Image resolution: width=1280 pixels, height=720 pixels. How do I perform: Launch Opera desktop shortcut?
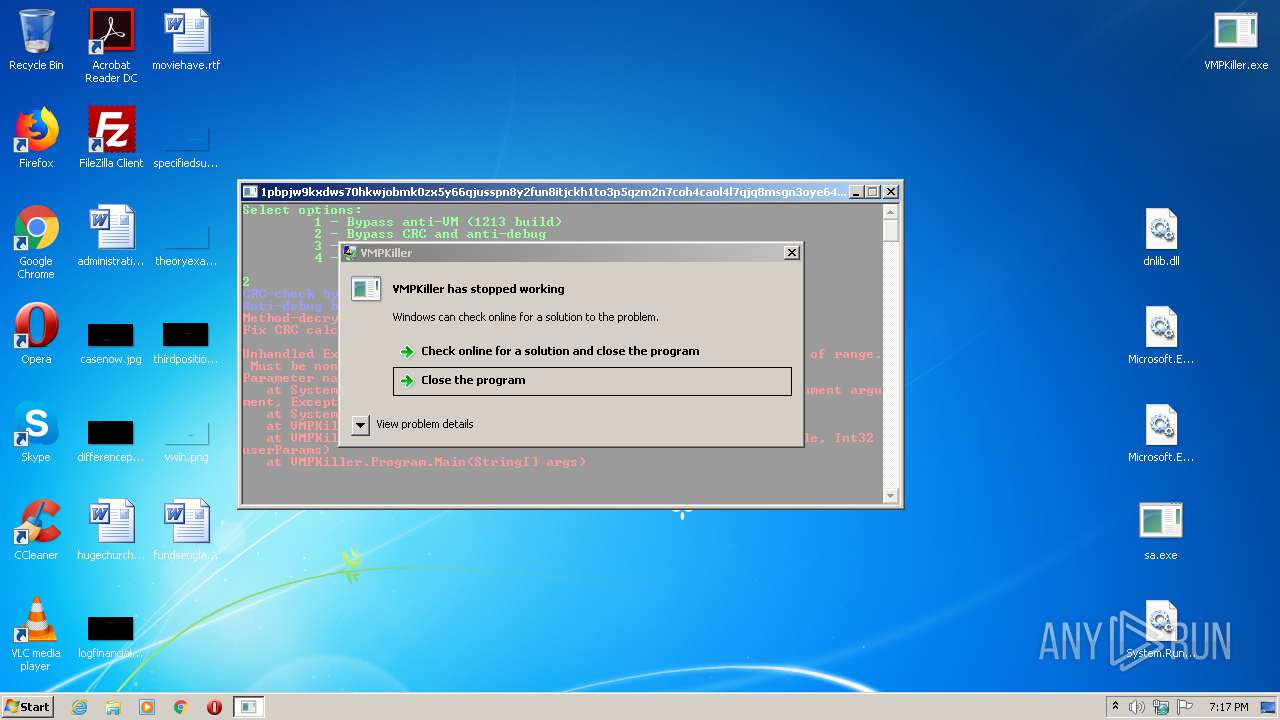(36, 334)
